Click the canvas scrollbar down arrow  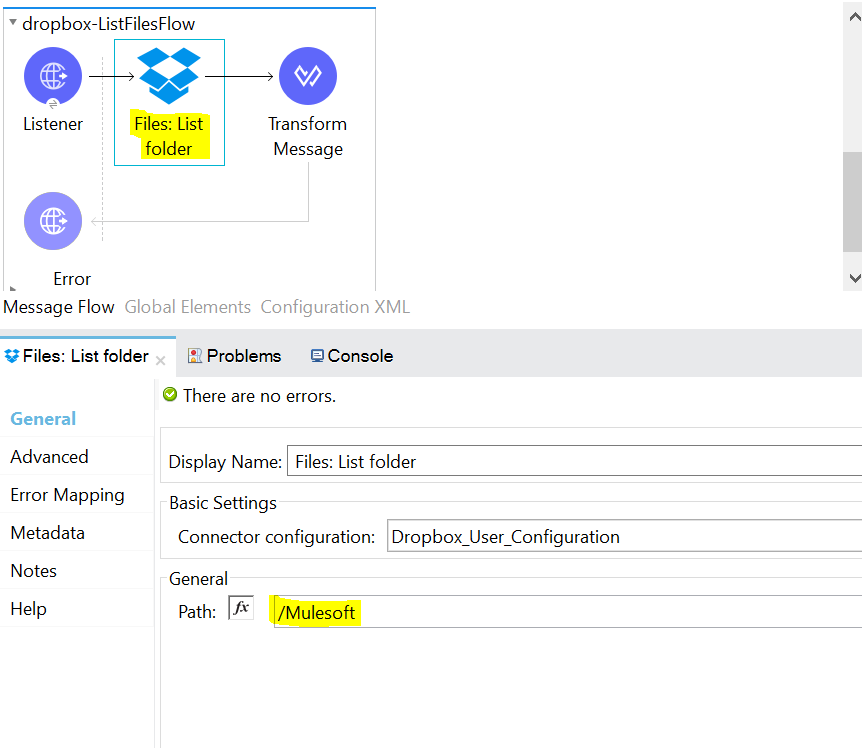point(854,278)
